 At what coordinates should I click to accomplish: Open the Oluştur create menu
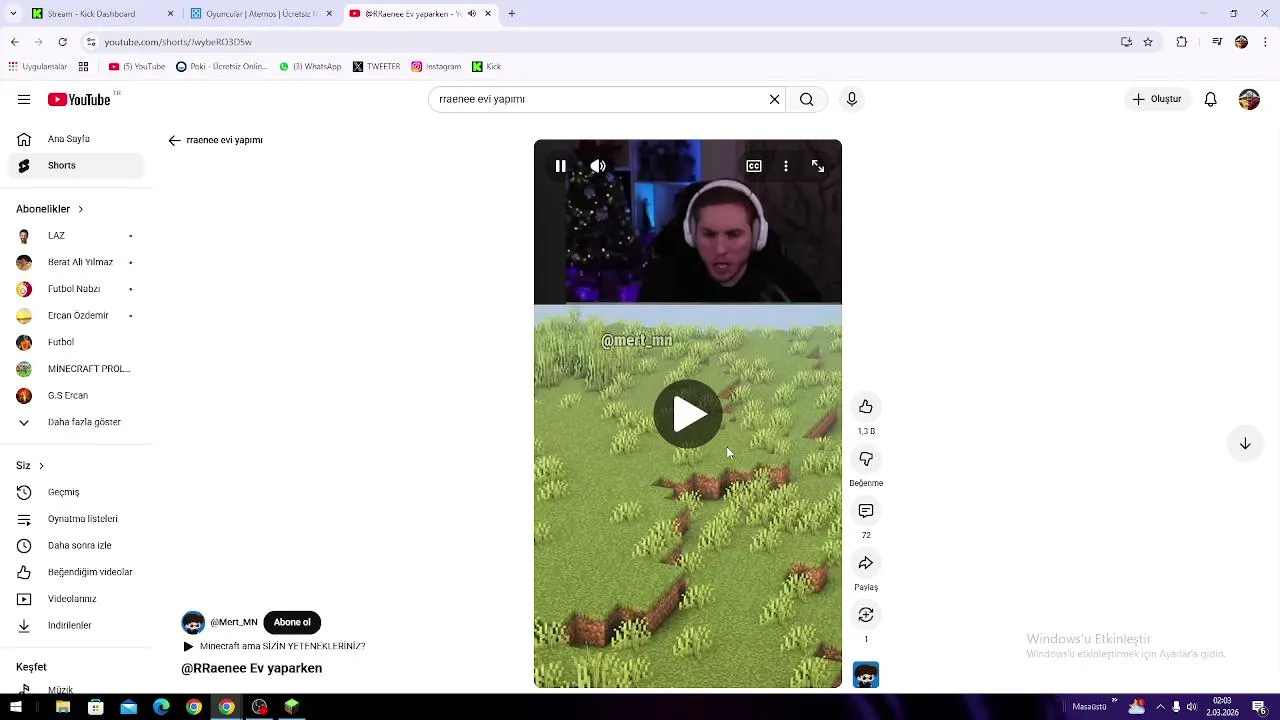(1157, 99)
